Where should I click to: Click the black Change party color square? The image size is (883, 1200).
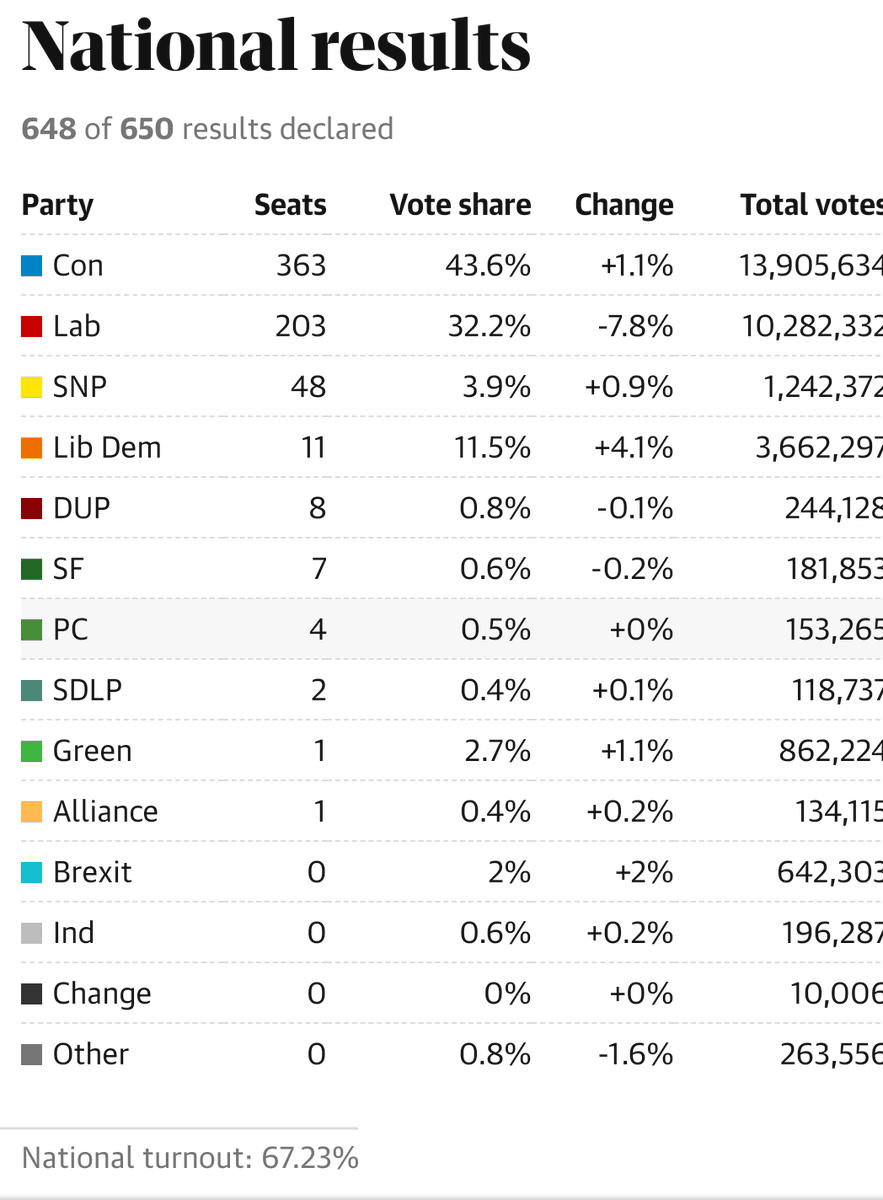pyautogui.click(x=32, y=994)
